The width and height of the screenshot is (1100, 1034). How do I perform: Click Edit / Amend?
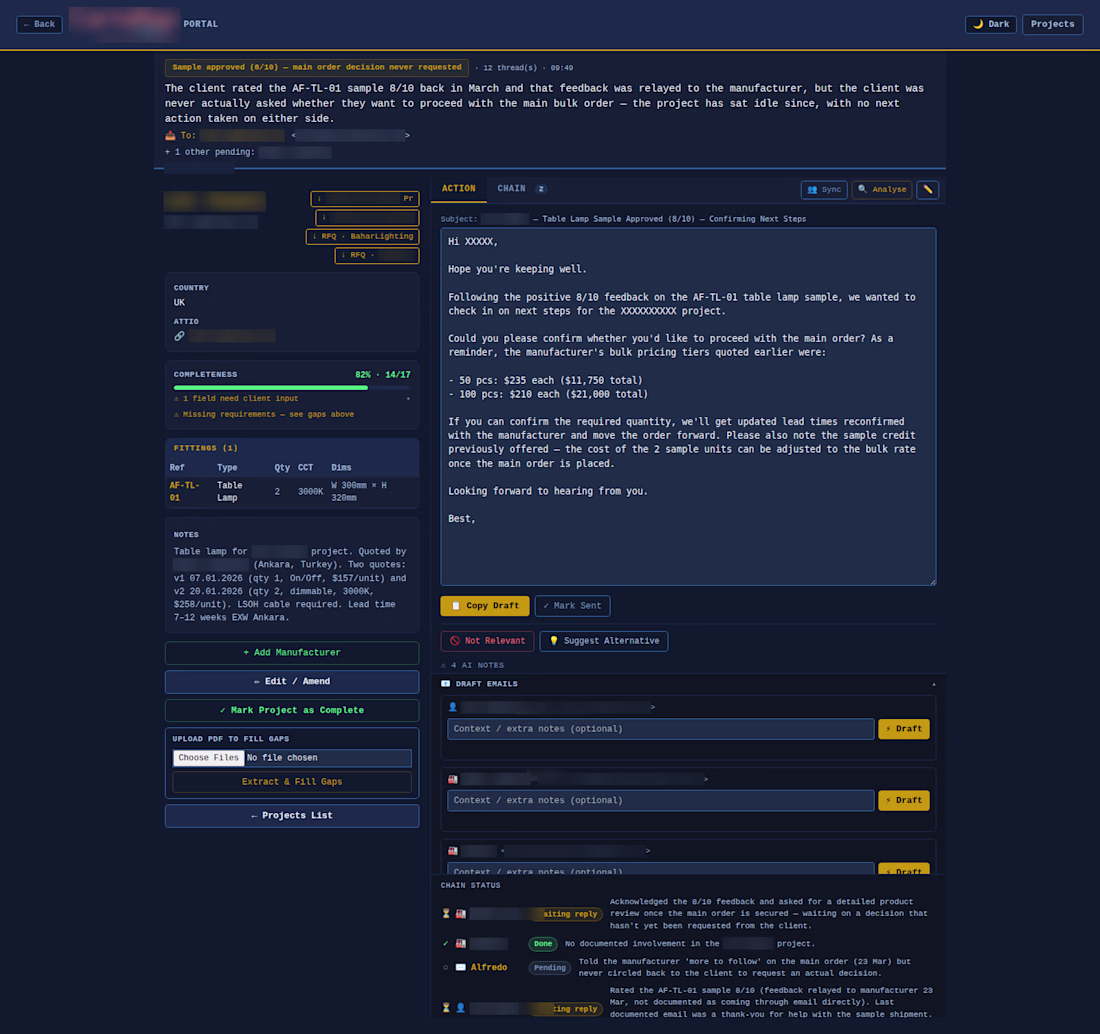coord(292,682)
